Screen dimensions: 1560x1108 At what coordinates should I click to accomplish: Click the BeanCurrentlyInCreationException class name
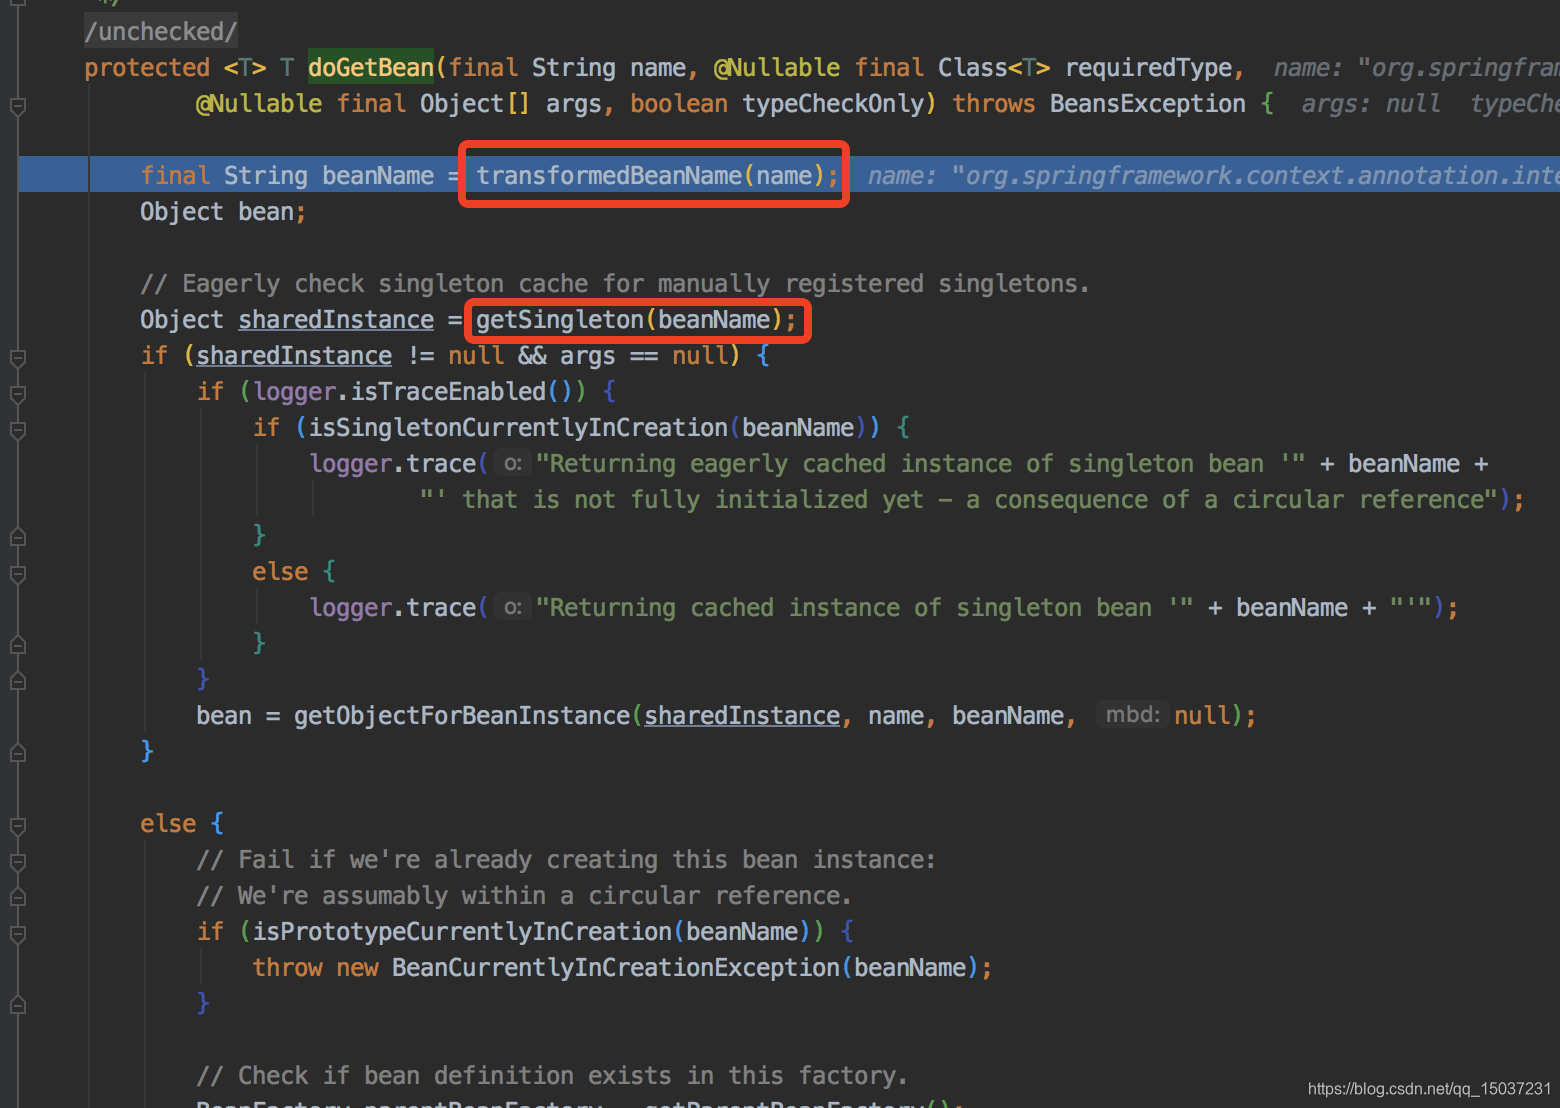616,968
